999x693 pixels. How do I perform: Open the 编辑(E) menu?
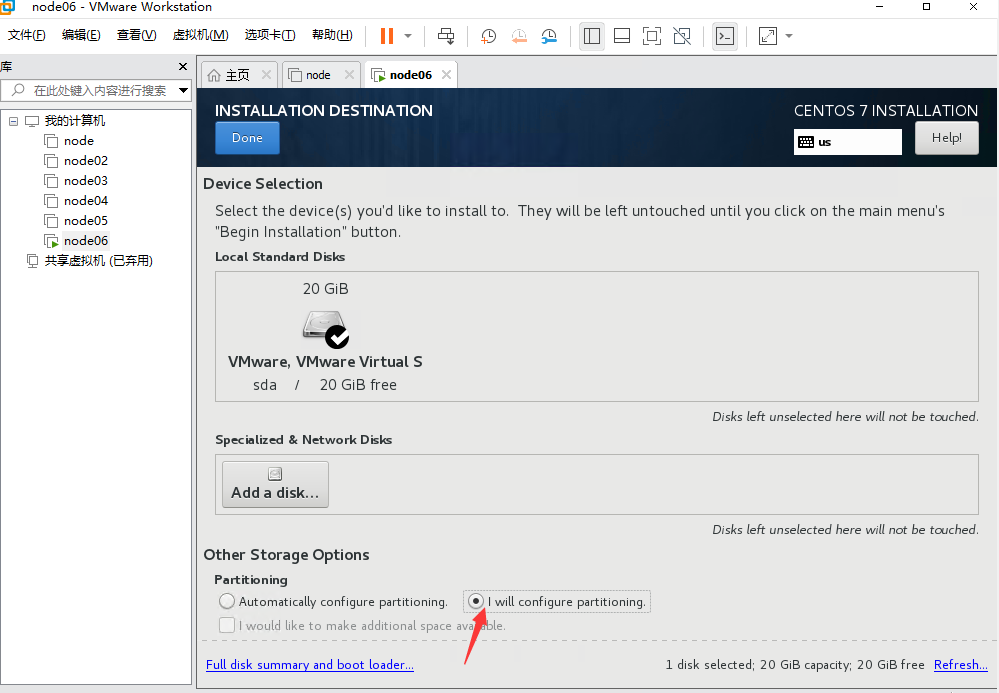81,35
